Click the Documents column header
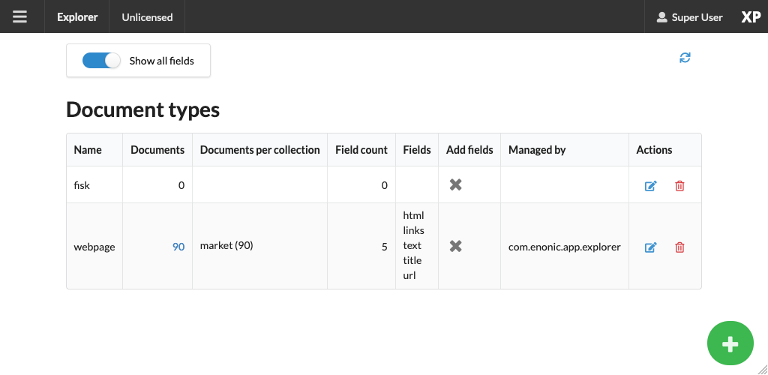Image resolution: width=768 pixels, height=375 pixels. pyautogui.click(x=157, y=150)
